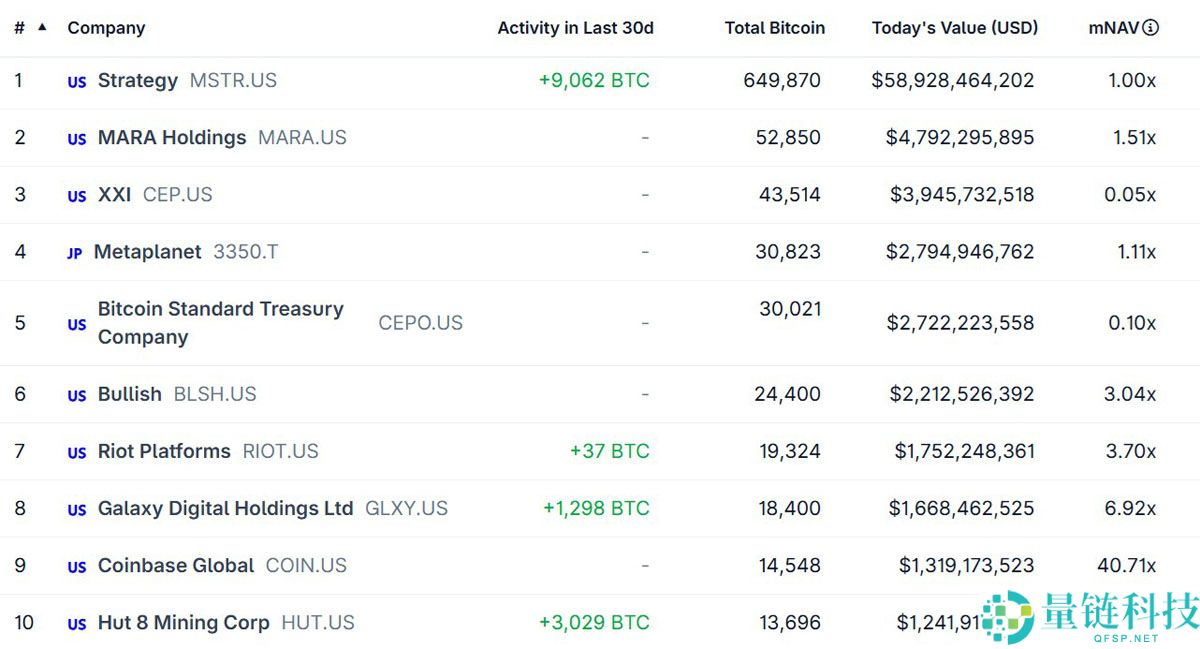
Task: Open the MSTR.US ticker link
Action: [x=233, y=82]
